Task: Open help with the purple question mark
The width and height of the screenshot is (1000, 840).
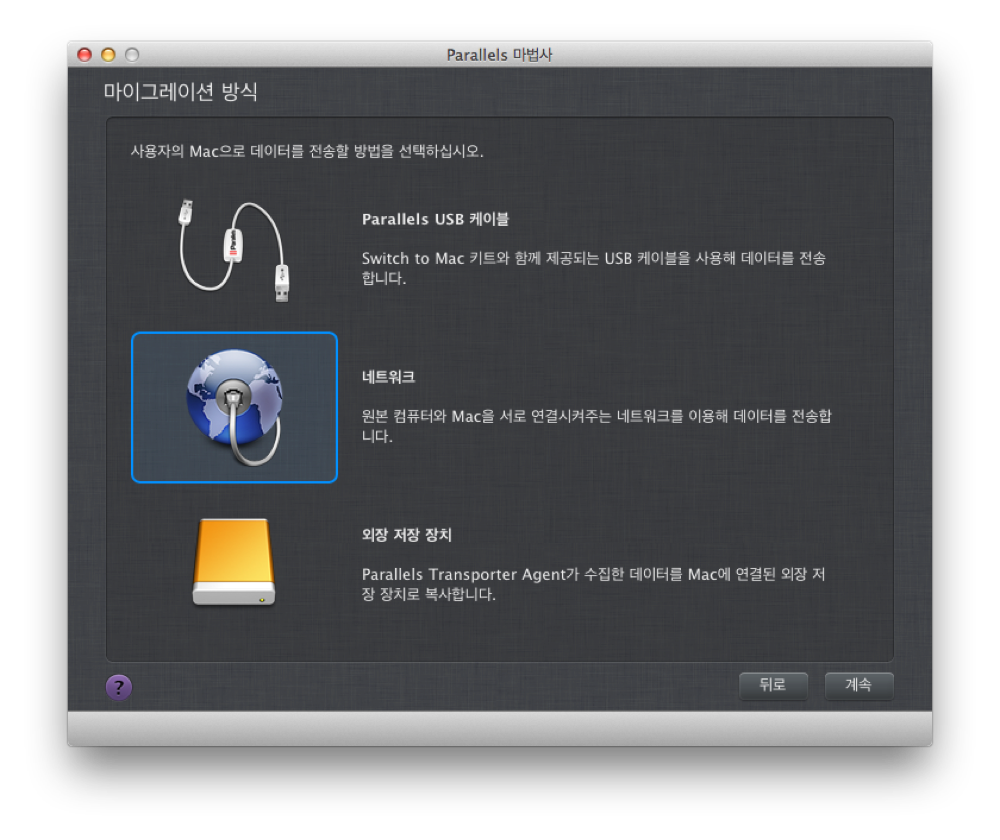Action: [x=119, y=687]
